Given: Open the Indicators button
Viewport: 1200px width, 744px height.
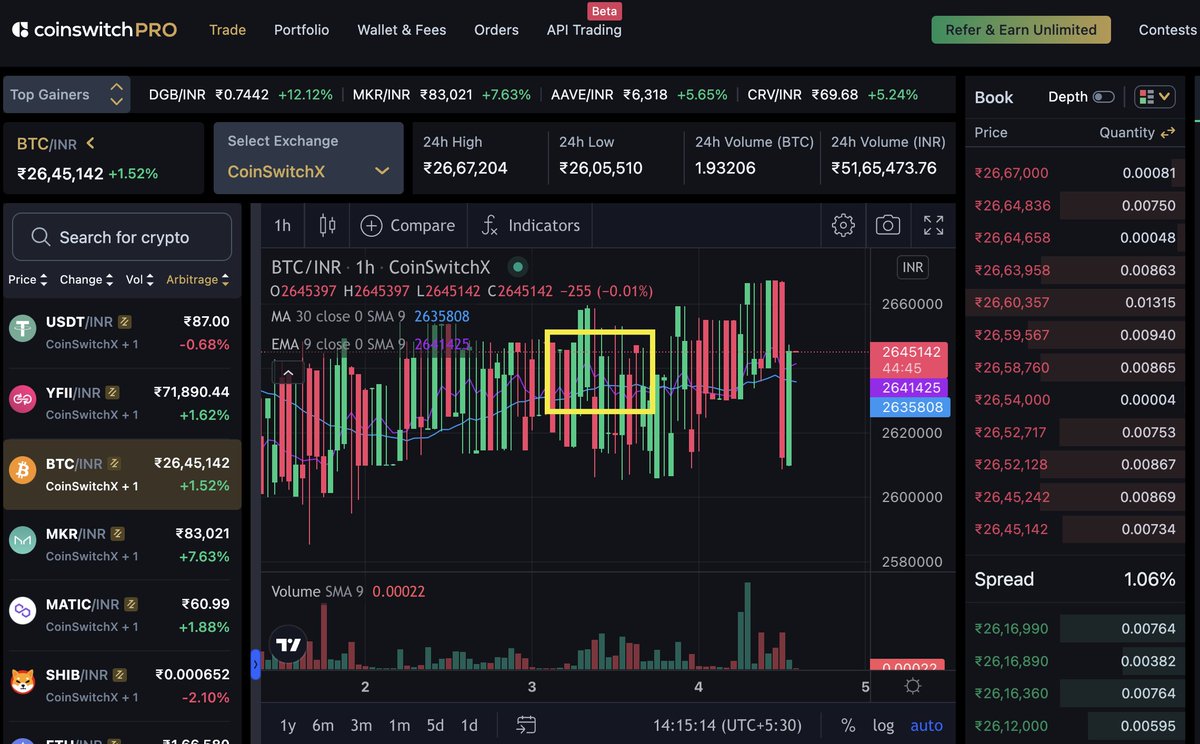Looking at the screenshot, I should [x=530, y=225].
